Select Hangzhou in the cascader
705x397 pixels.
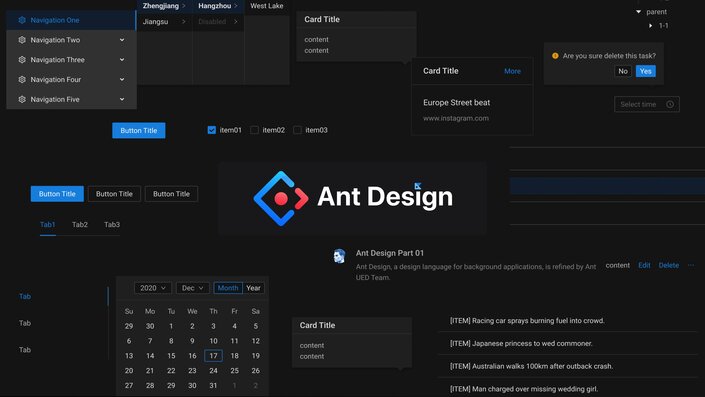(218, 6)
